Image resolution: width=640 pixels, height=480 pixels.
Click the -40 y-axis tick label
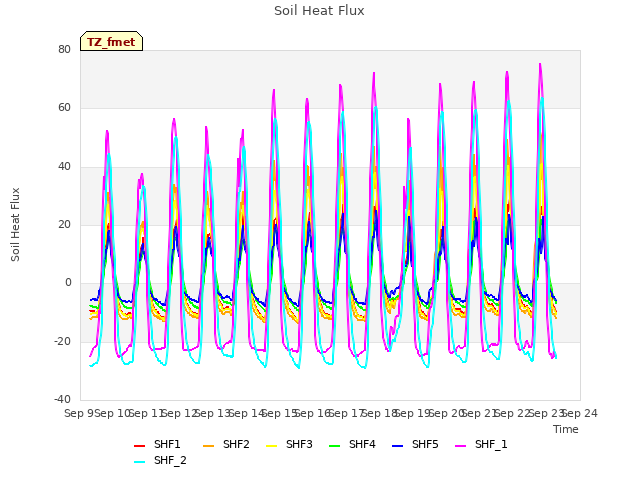point(62,400)
